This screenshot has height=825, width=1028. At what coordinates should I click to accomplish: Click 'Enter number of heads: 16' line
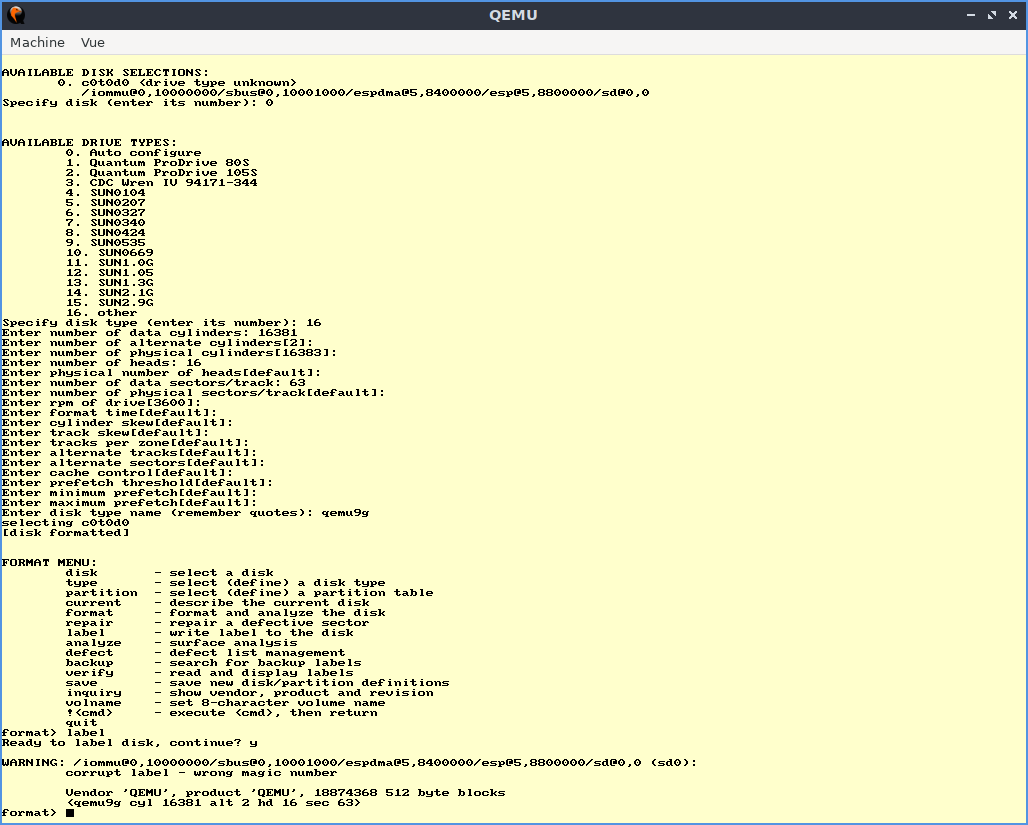pyautogui.click(x=101, y=363)
